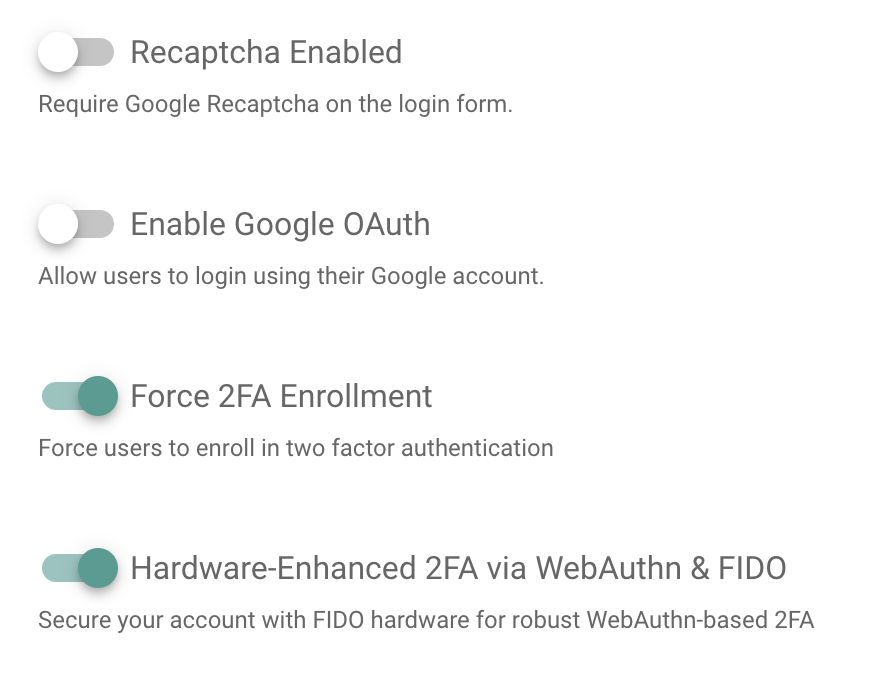Click the "Force 2FA Enrollment" label
This screenshot has width=886, height=674.
click(x=281, y=396)
